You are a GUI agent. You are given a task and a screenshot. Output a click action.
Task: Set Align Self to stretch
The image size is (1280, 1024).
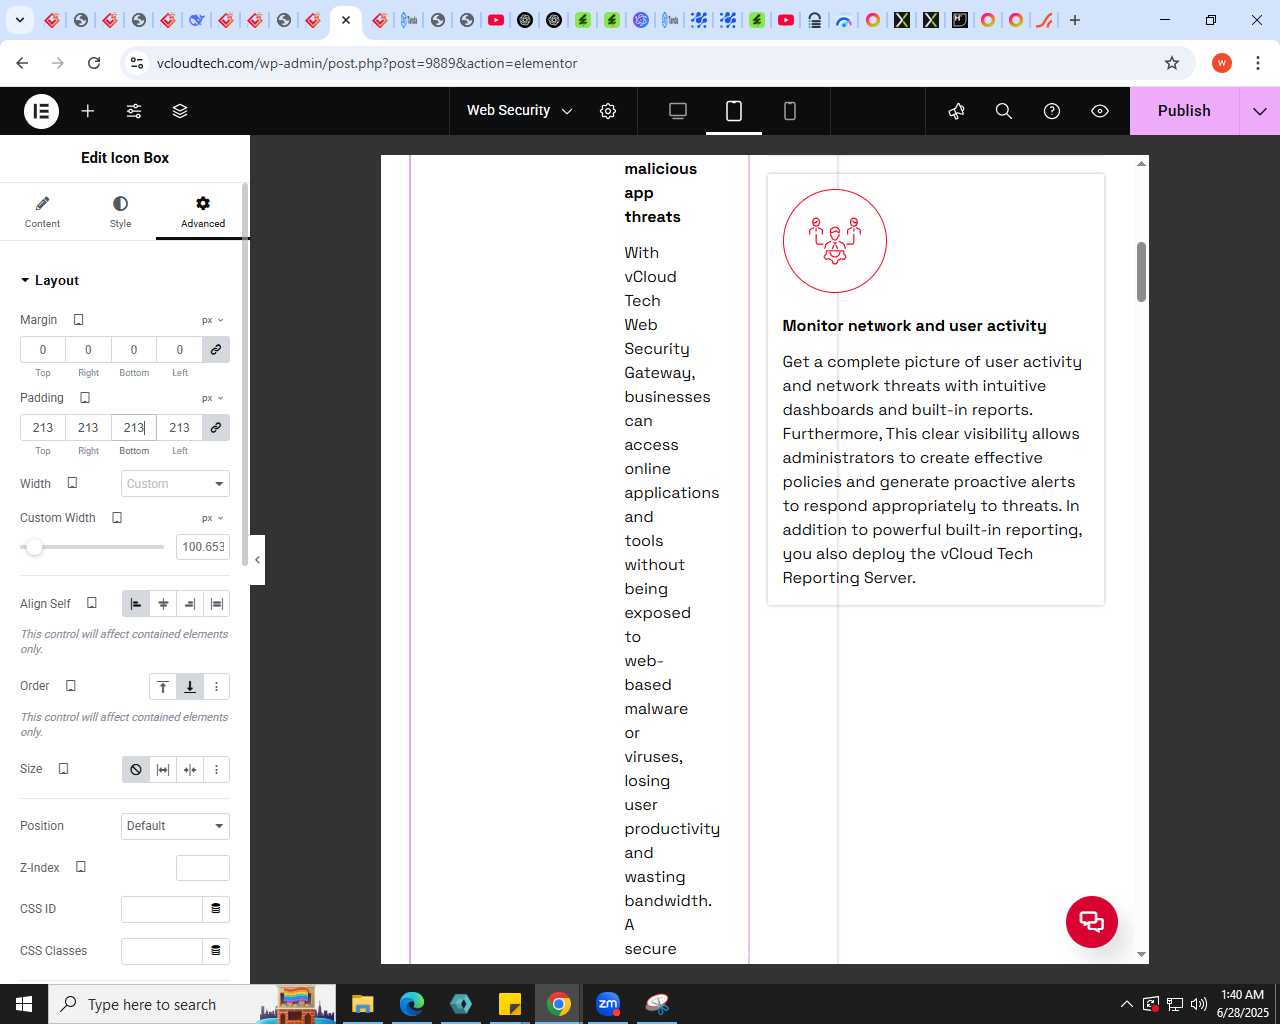point(216,604)
